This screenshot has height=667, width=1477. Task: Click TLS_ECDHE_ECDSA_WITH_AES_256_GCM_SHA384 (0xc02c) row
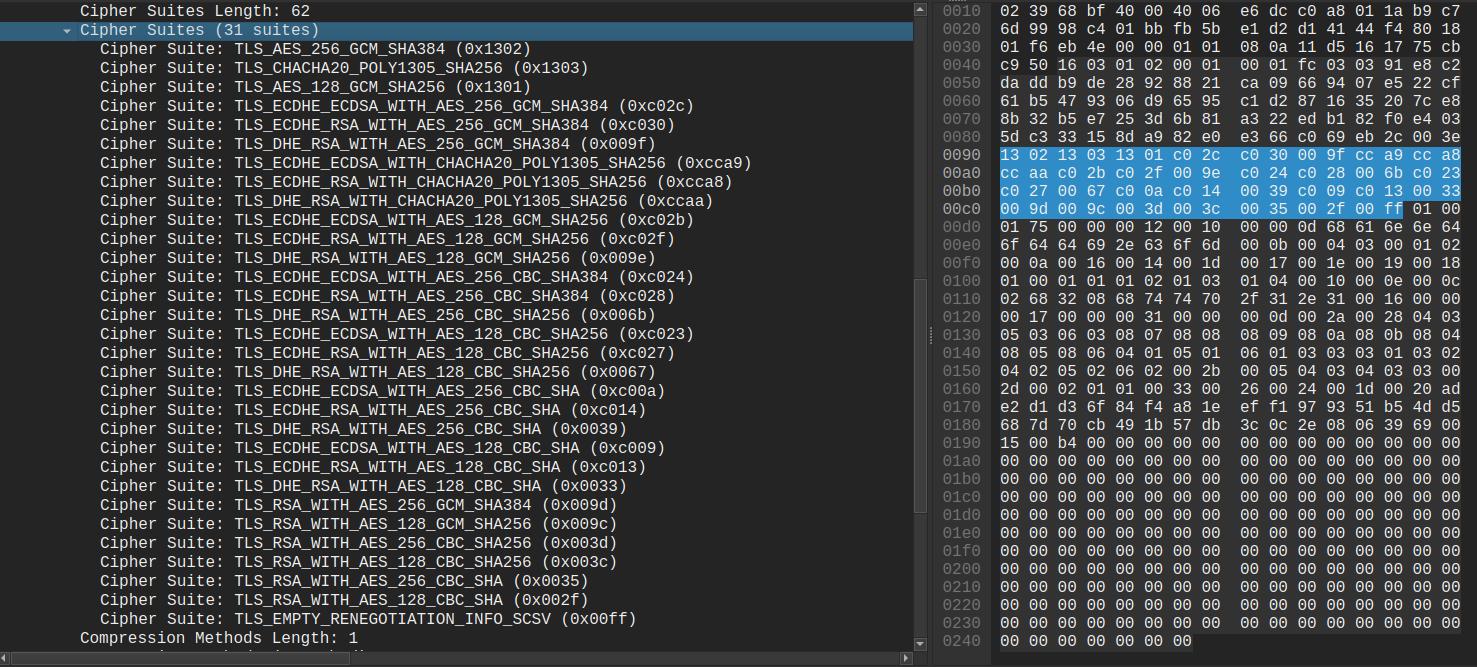[456, 106]
